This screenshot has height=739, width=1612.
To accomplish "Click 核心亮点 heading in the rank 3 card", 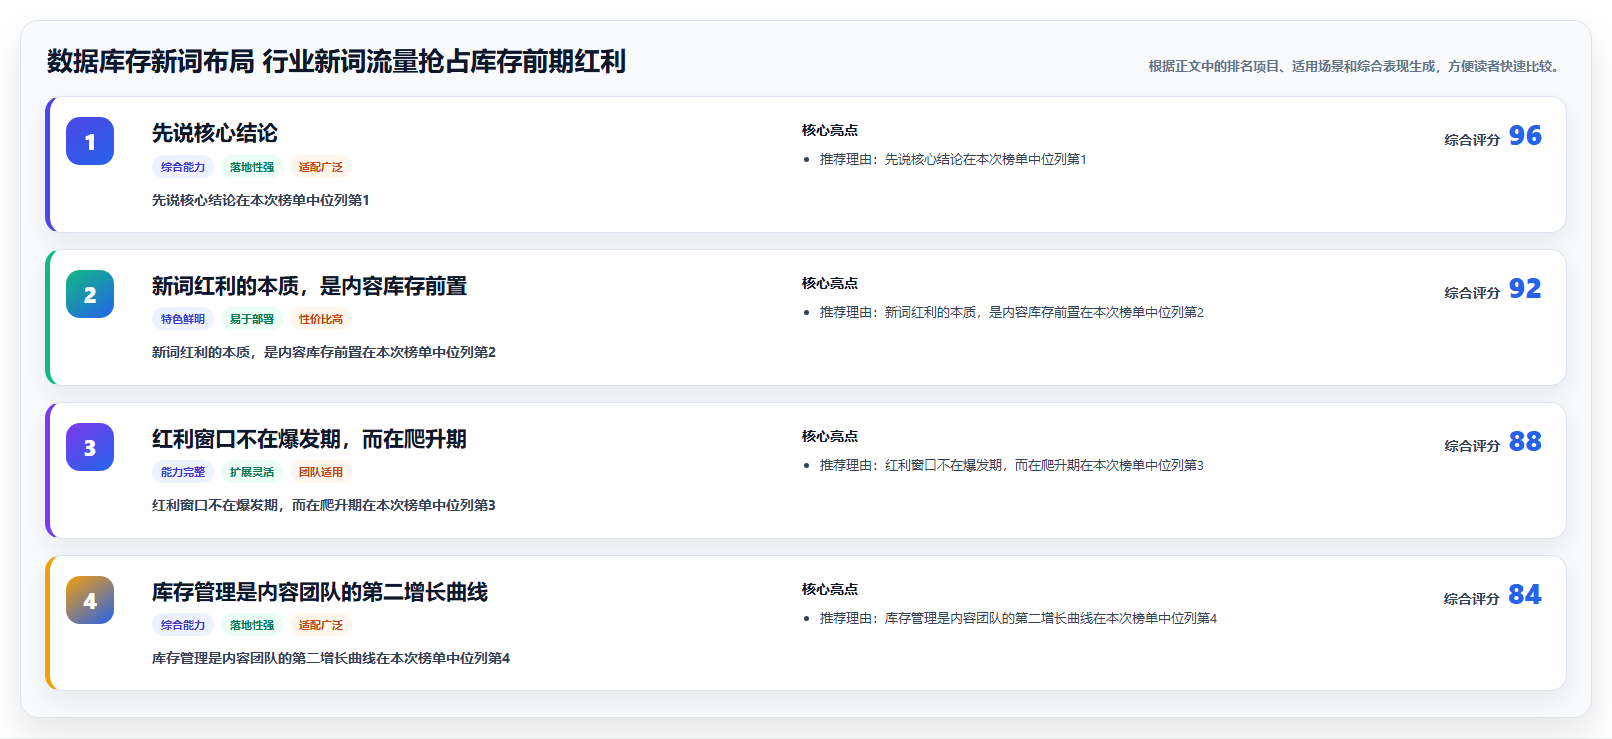I will (x=830, y=436).
